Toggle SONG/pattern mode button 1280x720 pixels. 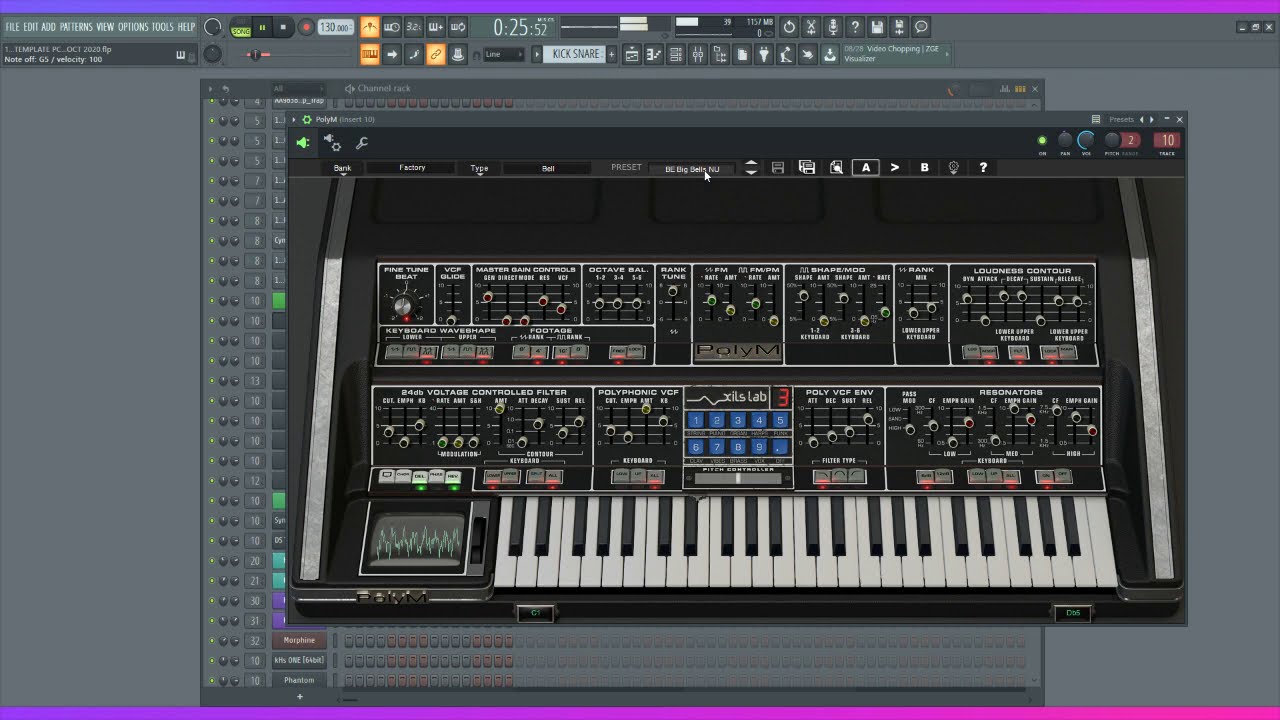click(x=240, y=28)
